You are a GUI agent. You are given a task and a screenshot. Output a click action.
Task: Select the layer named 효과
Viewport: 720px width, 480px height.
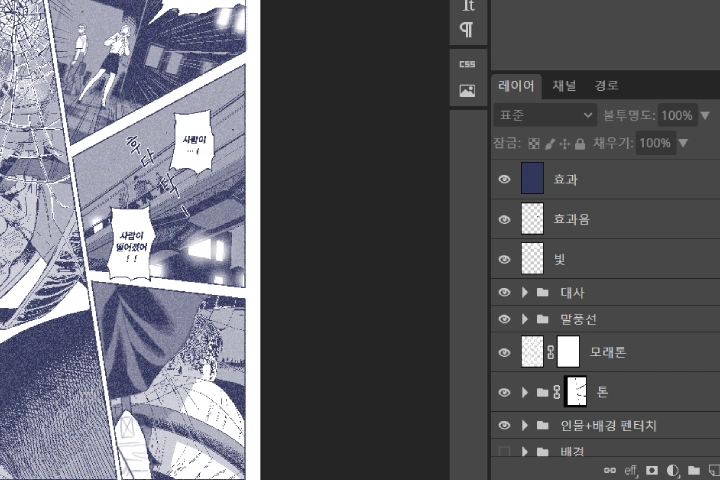566,180
